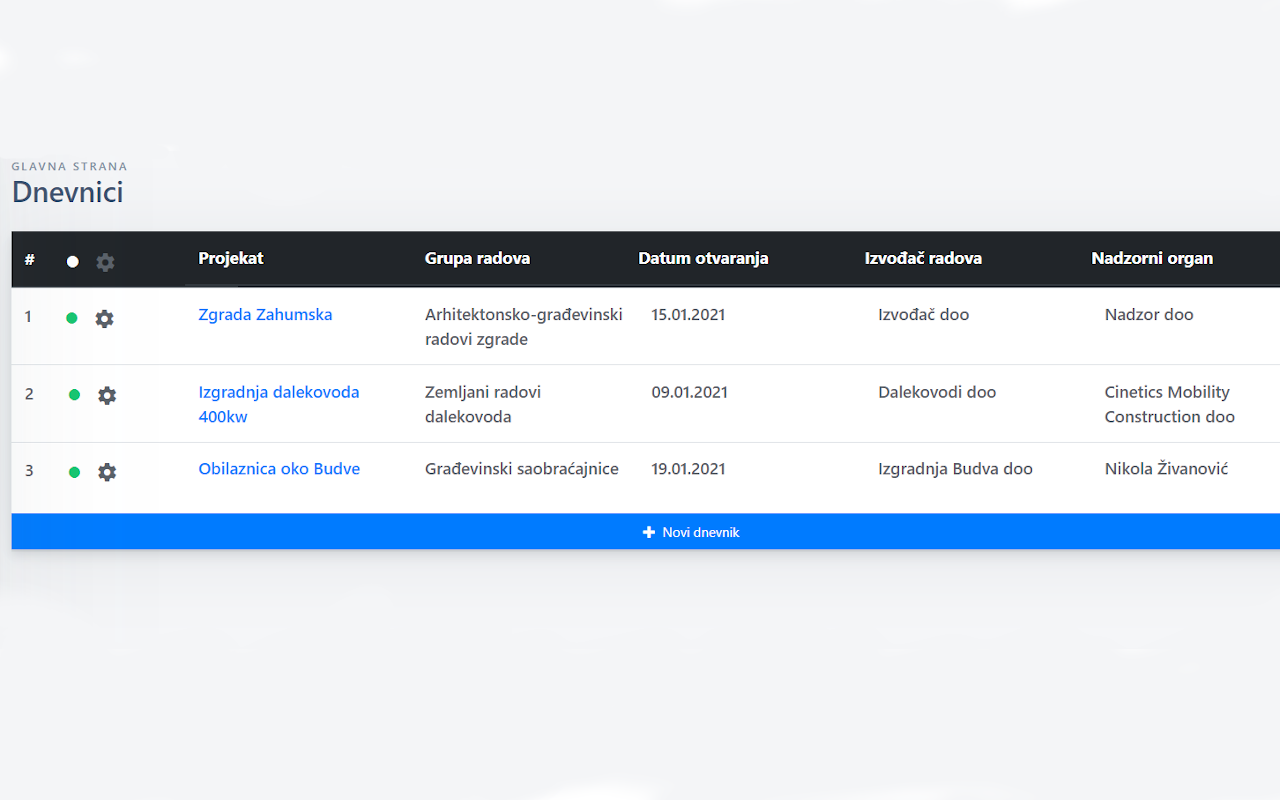
Task: Click green status dot in row 2
Action: (74, 395)
